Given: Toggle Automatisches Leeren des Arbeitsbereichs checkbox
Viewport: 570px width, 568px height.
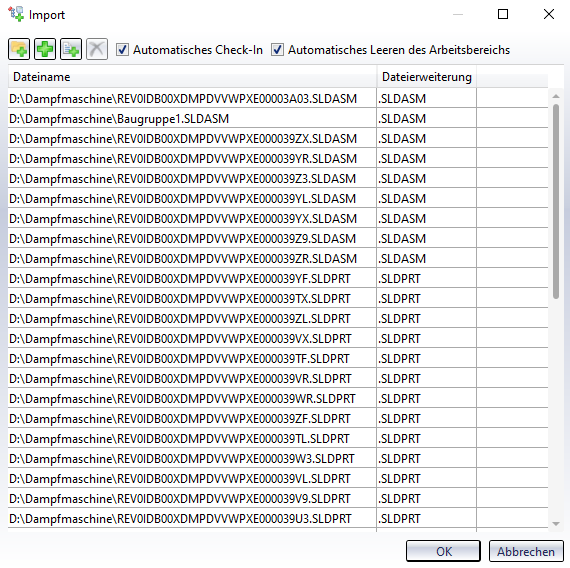Looking at the screenshot, I should coord(277,49).
